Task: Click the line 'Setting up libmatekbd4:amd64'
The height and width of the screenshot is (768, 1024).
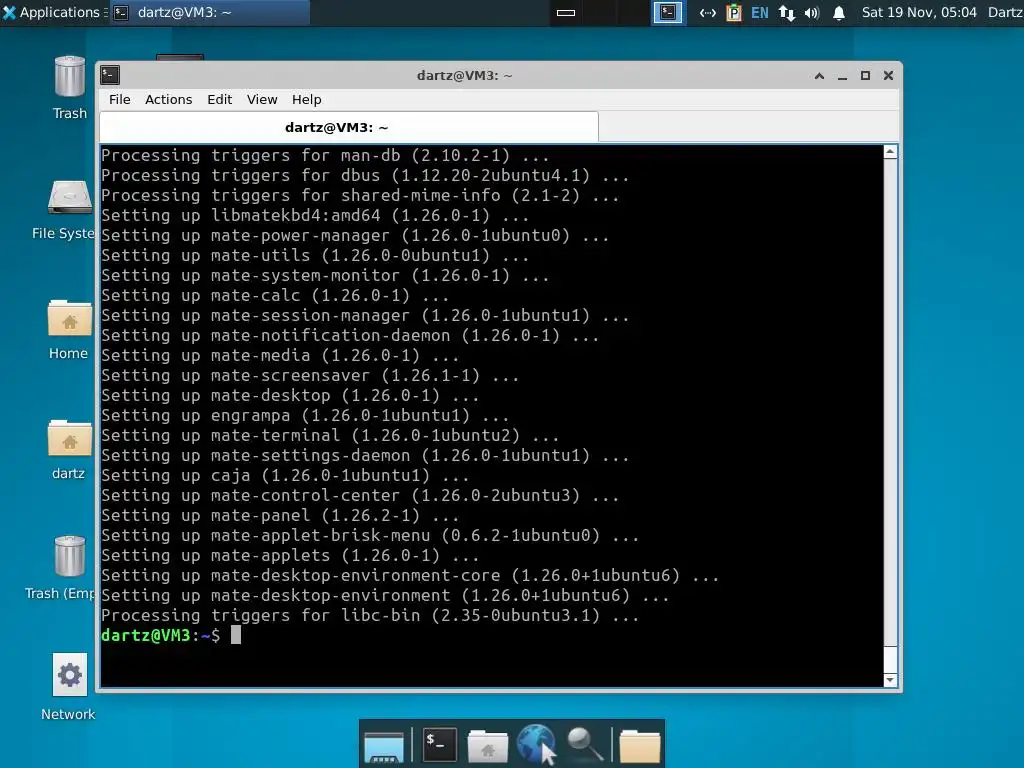Action: 315,215
